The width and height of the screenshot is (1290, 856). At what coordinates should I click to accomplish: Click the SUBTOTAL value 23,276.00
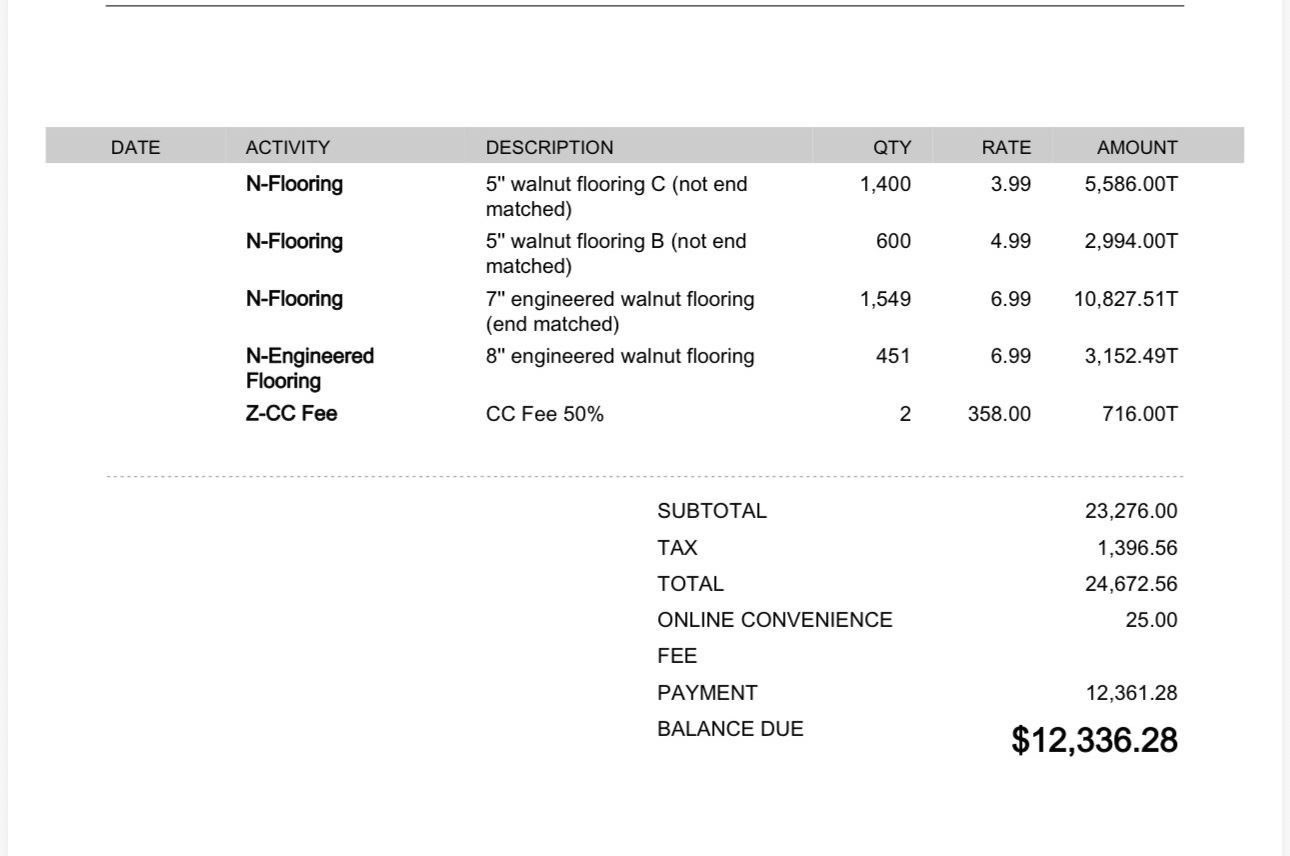click(x=1131, y=511)
